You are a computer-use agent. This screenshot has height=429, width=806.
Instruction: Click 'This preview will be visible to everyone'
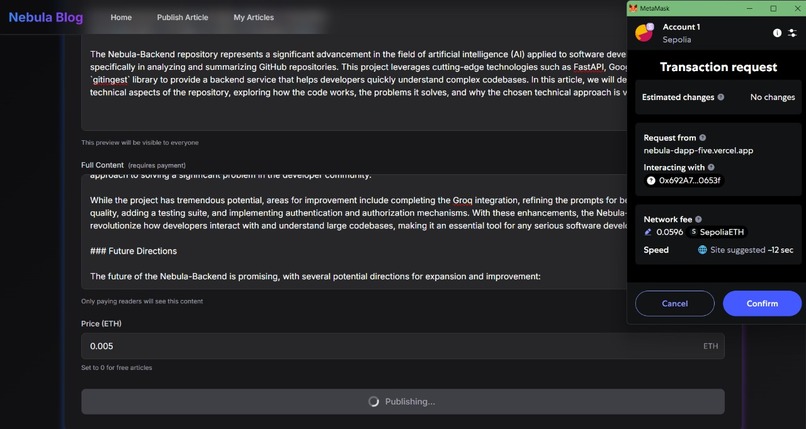coord(140,143)
